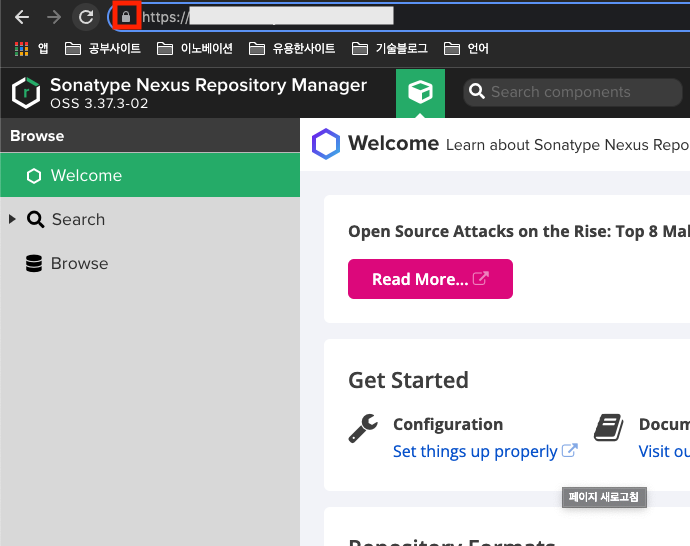The image size is (690, 546).
Task: Expand the Search node triangle in sidebar
Action: point(12,219)
